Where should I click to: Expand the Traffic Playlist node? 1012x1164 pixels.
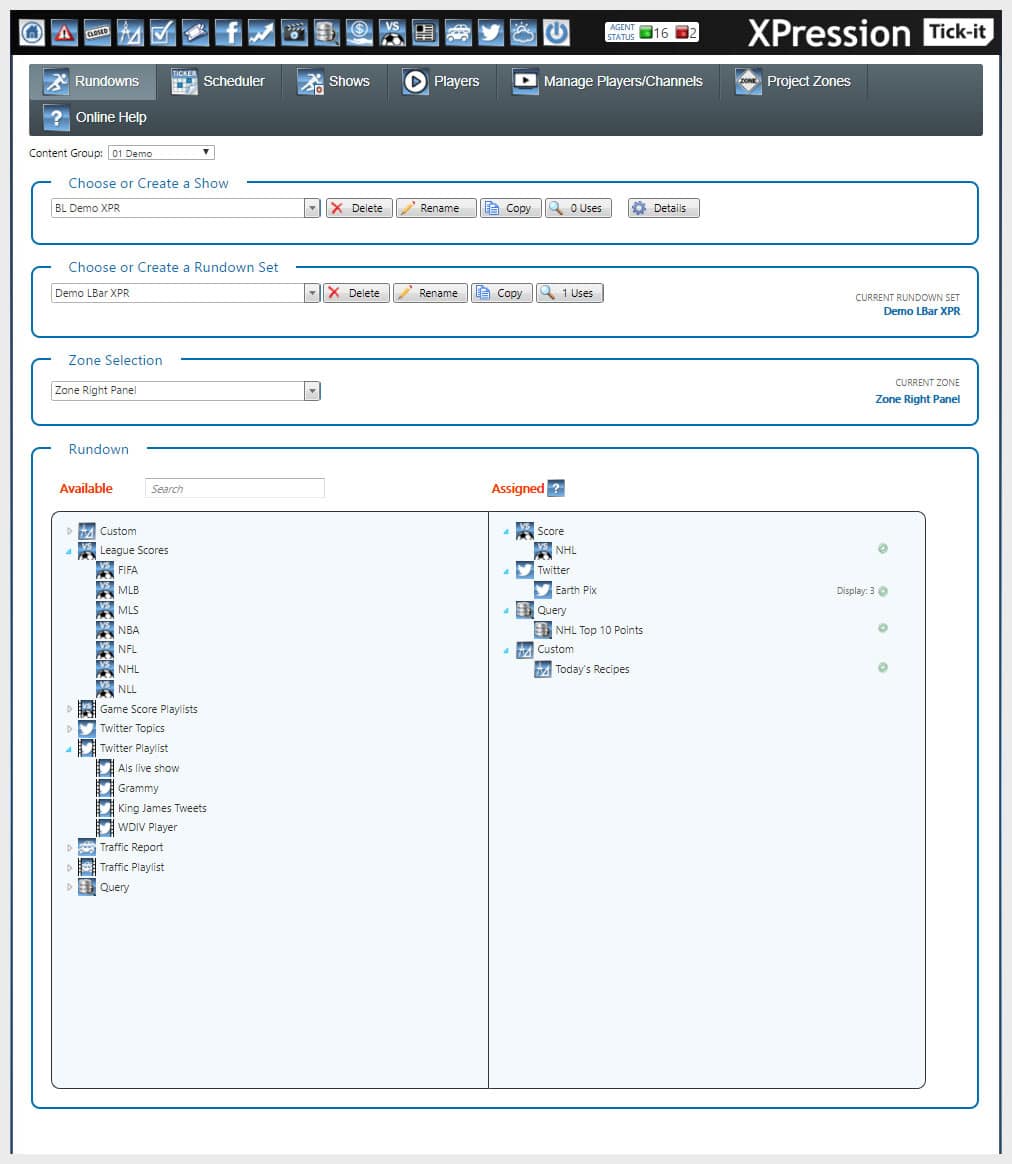(x=69, y=868)
